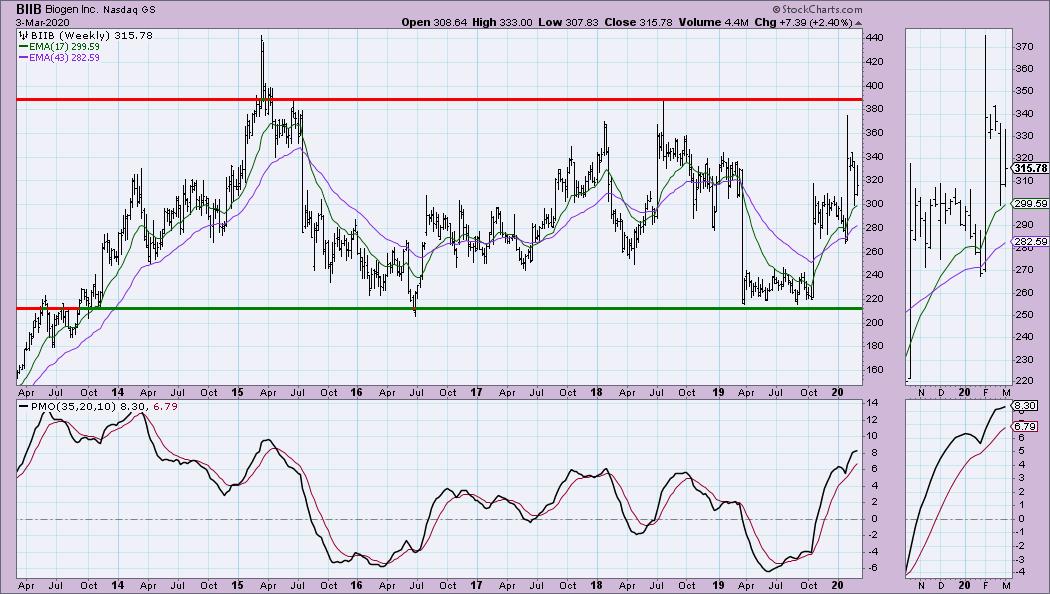This screenshot has height=594, width=1050.
Task: Click the boxed 6.79 PMO tag on right axis
Action: 1026,427
